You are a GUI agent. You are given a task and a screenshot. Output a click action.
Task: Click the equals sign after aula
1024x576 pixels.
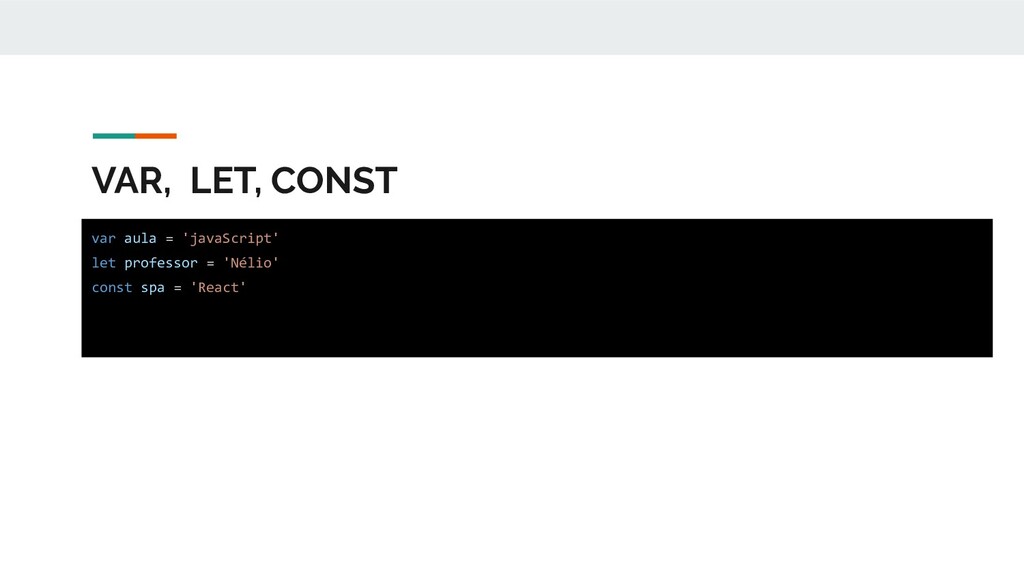[x=169, y=239]
